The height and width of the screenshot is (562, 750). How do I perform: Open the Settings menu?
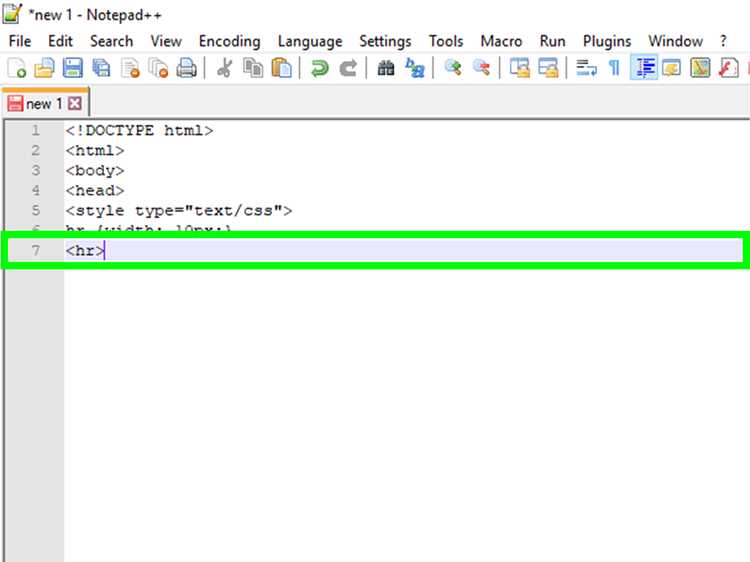[385, 41]
